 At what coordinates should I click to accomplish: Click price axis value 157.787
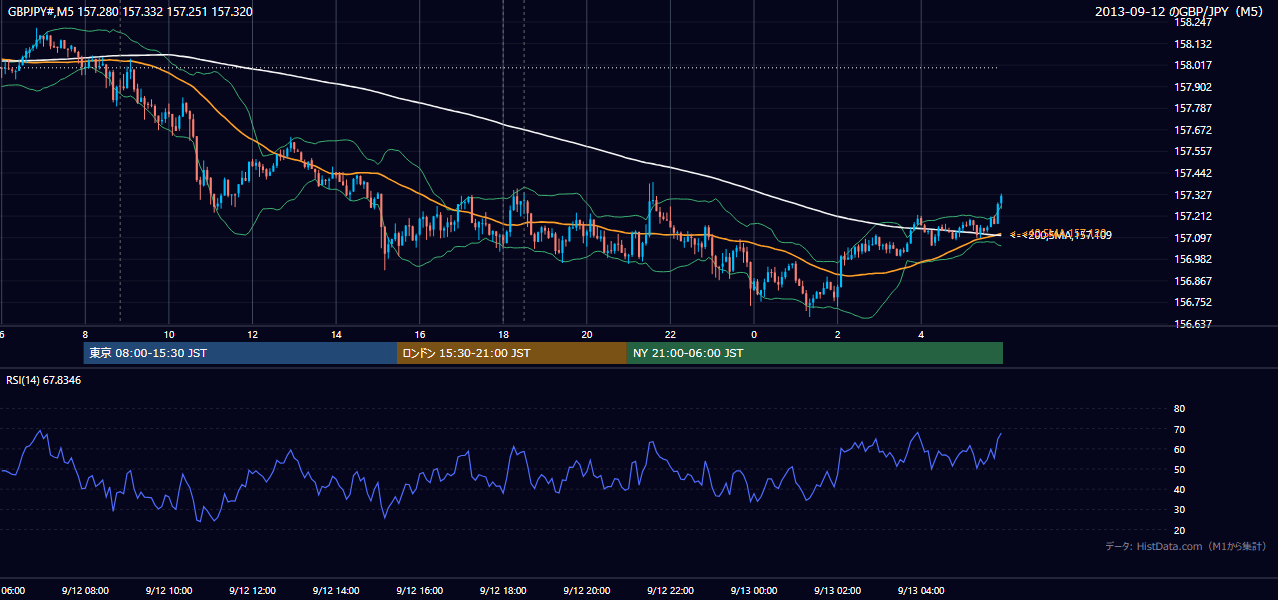1194,108
